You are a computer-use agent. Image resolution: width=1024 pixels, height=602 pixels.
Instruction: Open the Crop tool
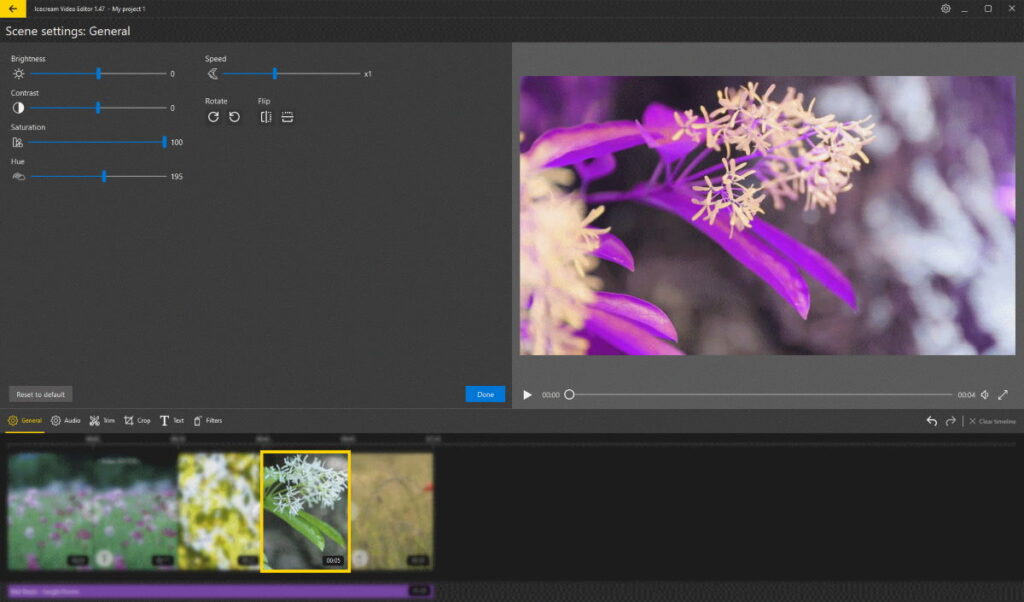(137, 420)
